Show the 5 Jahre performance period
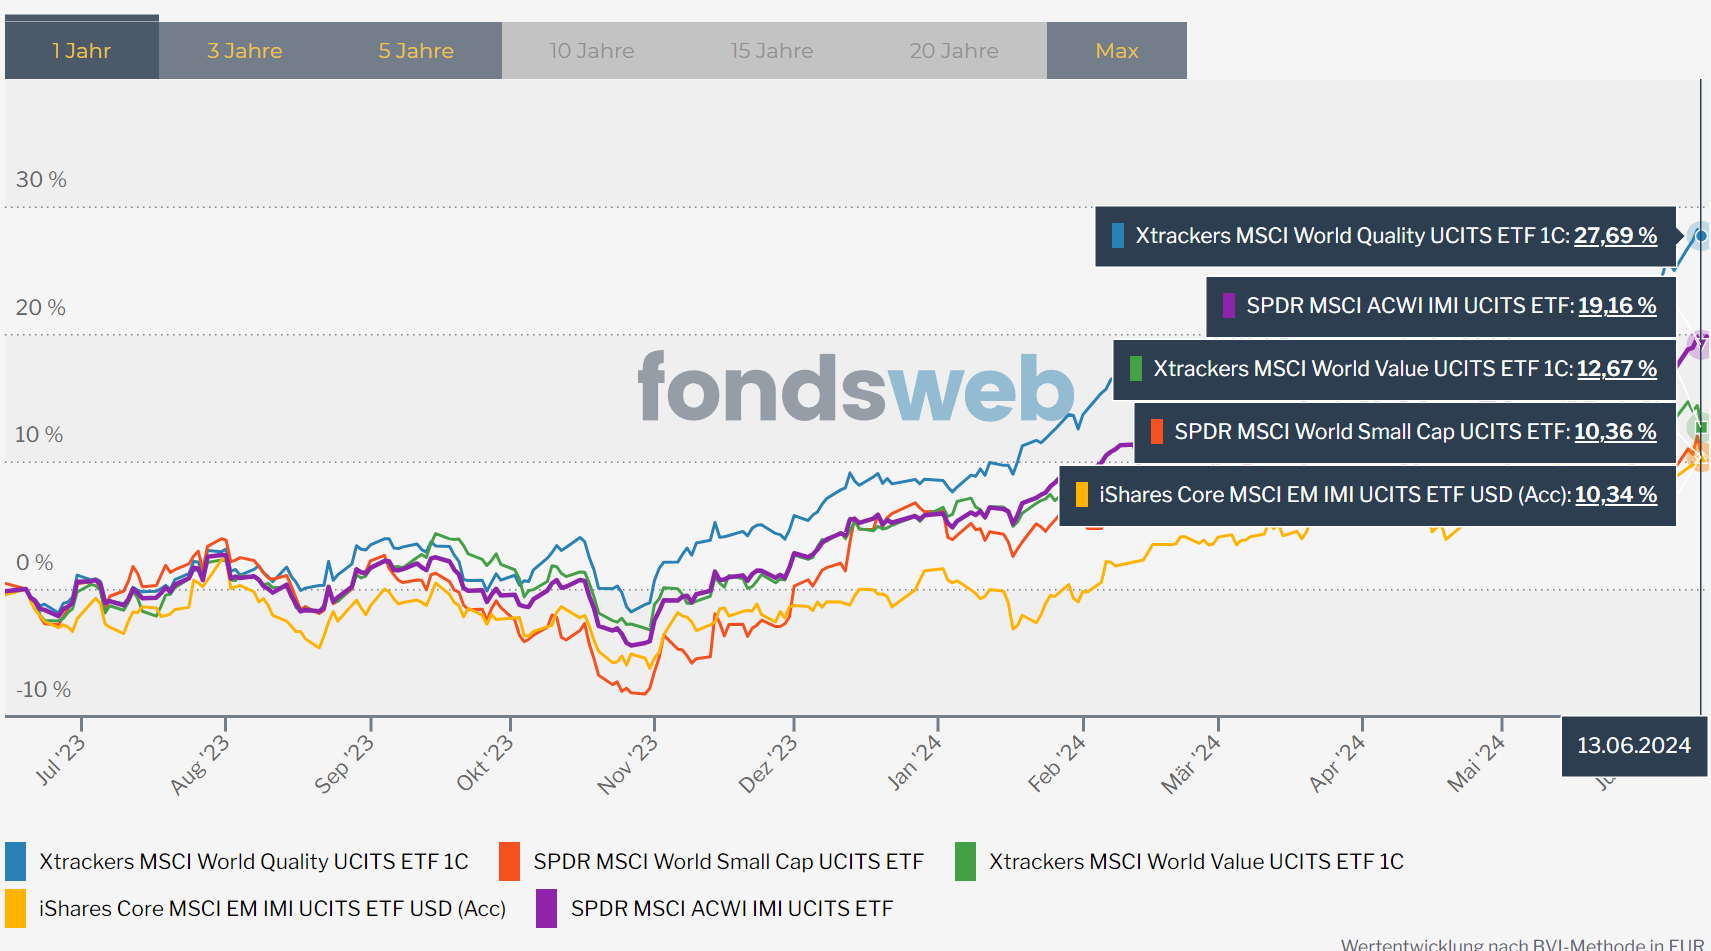Image resolution: width=1711 pixels, height=951 pixels. (416, 50)
